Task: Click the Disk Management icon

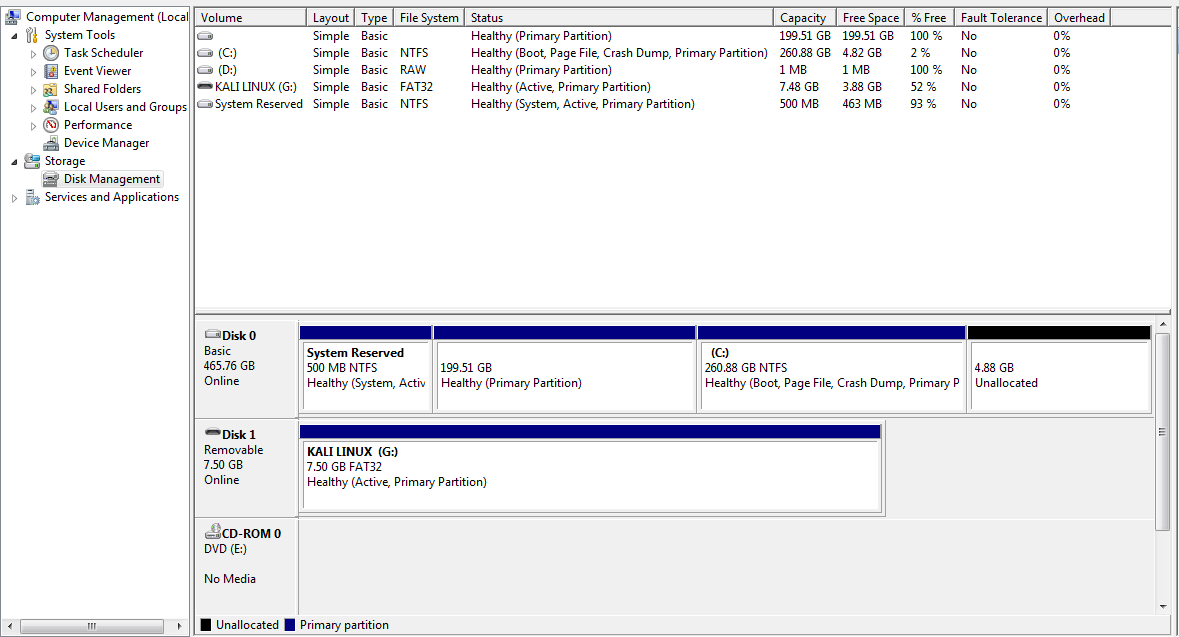Action: (51, 179)
